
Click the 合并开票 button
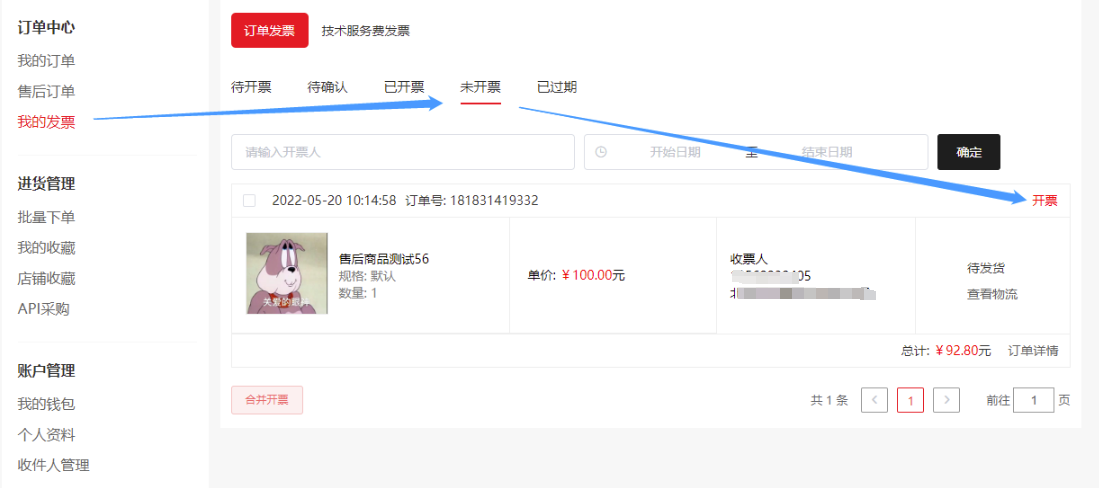[x=266, y=400]
